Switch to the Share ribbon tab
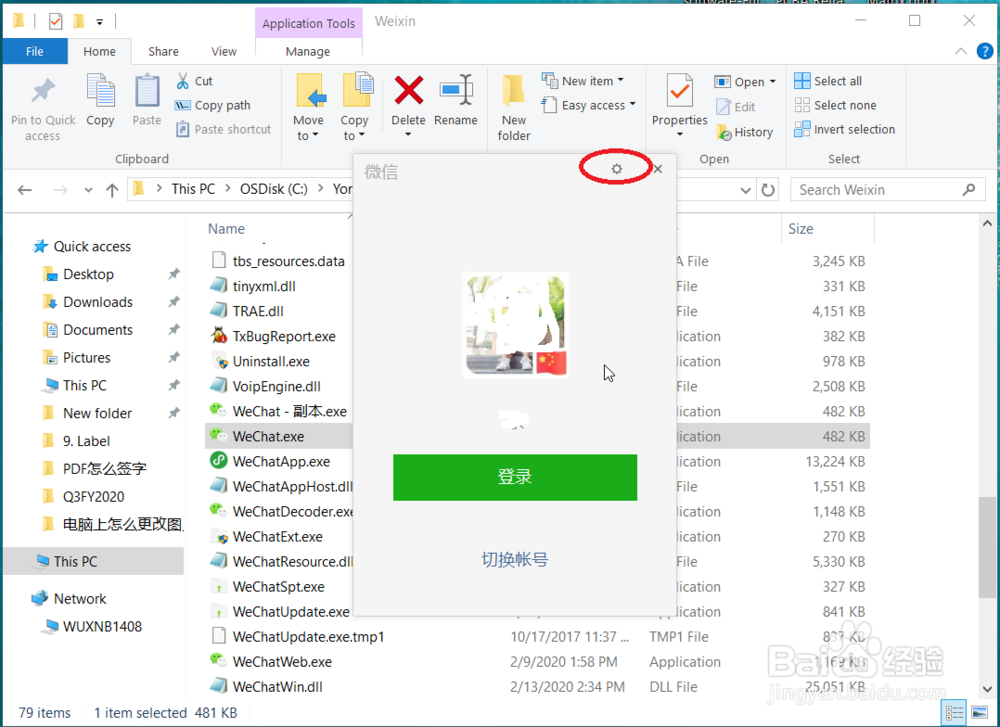1000x727 pixels. point(163,52)
